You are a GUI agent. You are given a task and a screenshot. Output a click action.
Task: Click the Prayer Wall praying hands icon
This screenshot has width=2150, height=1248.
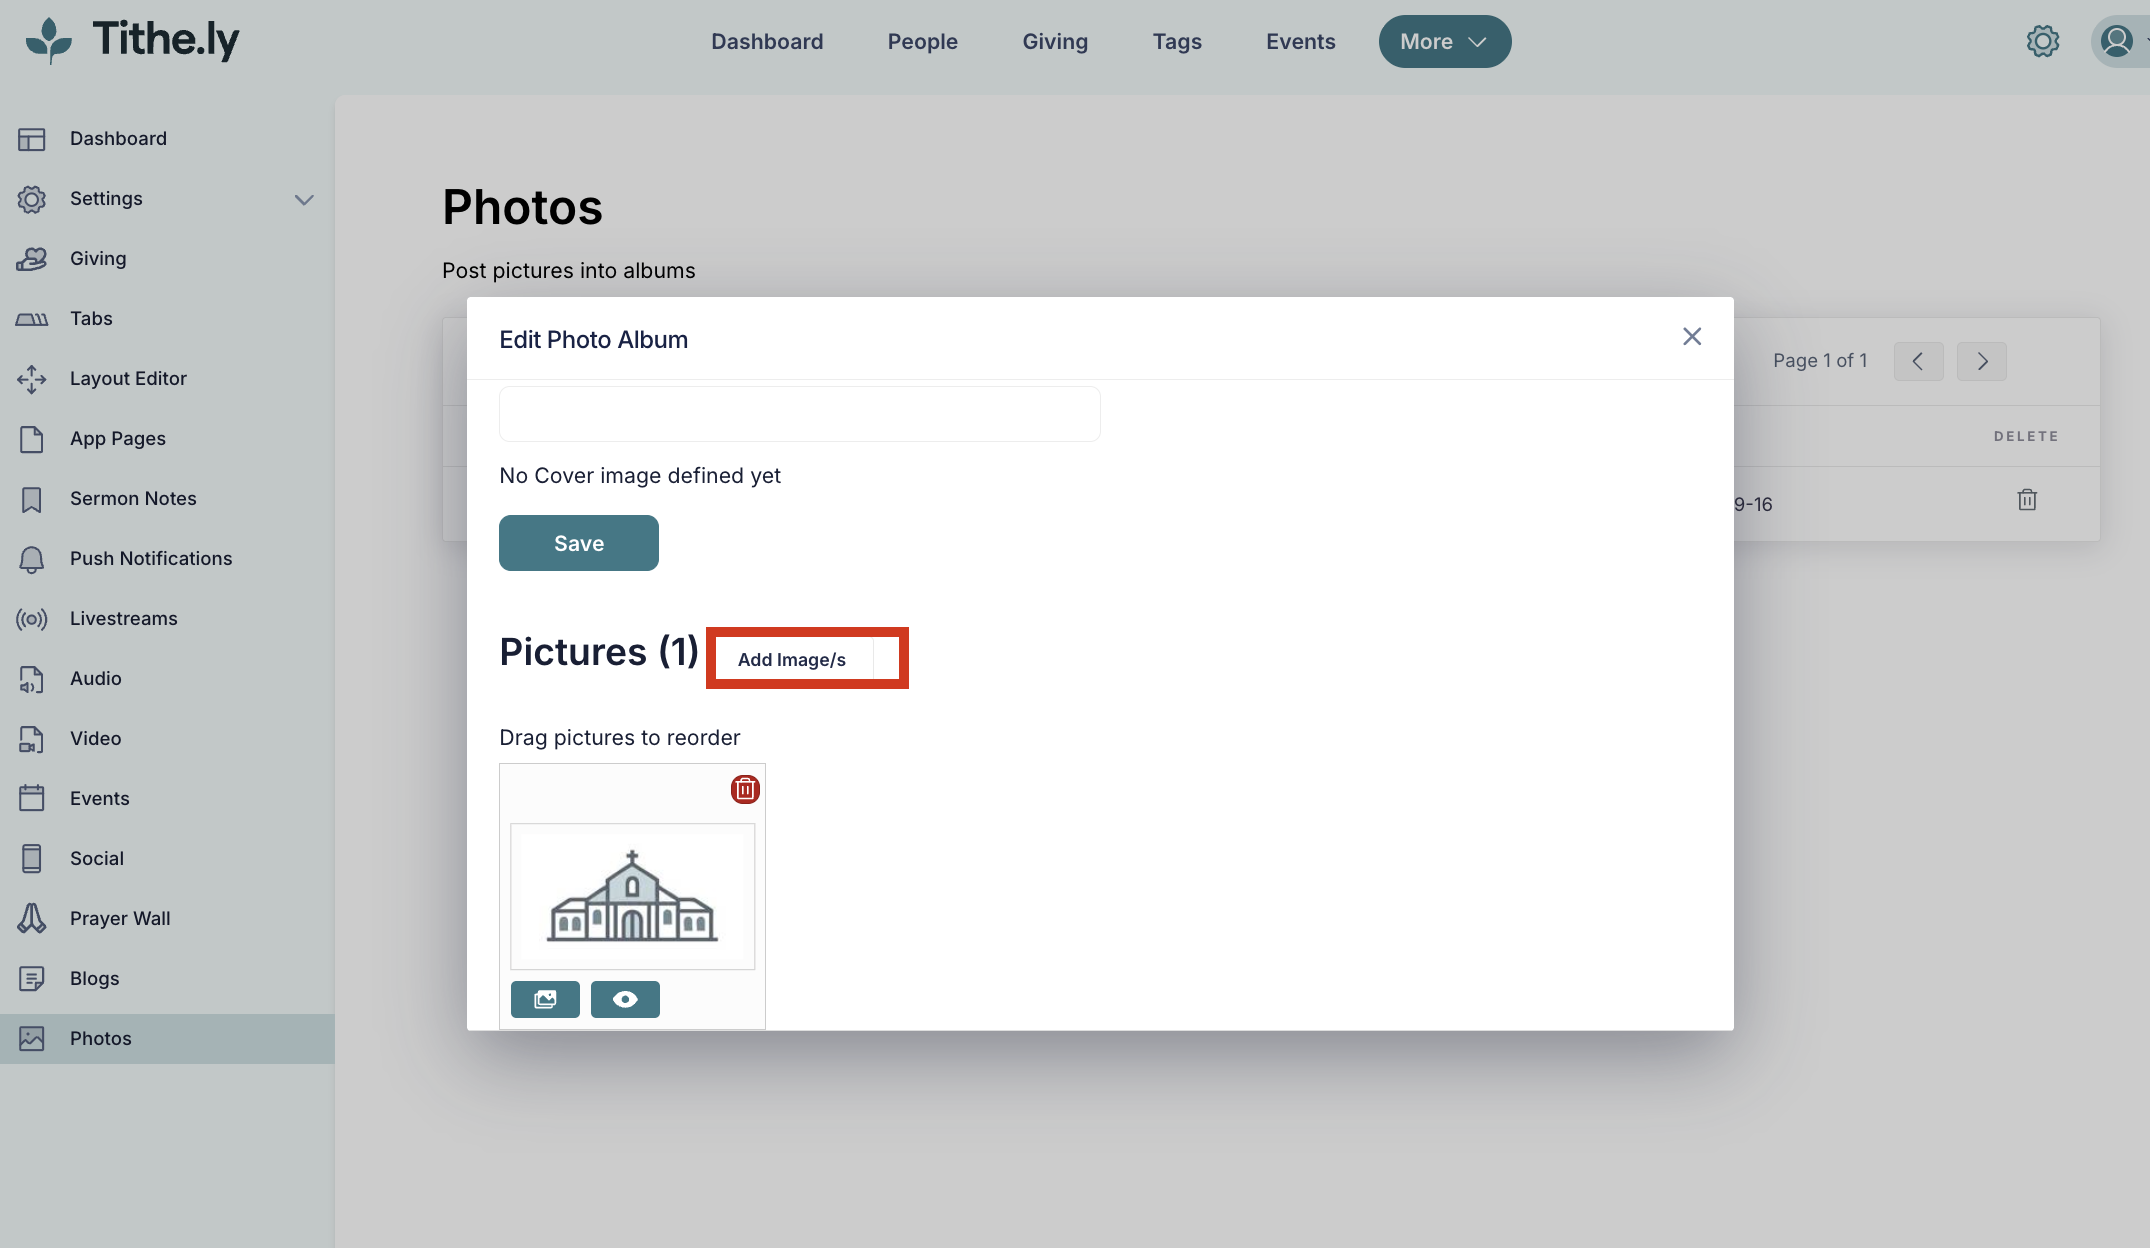pos(31,918)
